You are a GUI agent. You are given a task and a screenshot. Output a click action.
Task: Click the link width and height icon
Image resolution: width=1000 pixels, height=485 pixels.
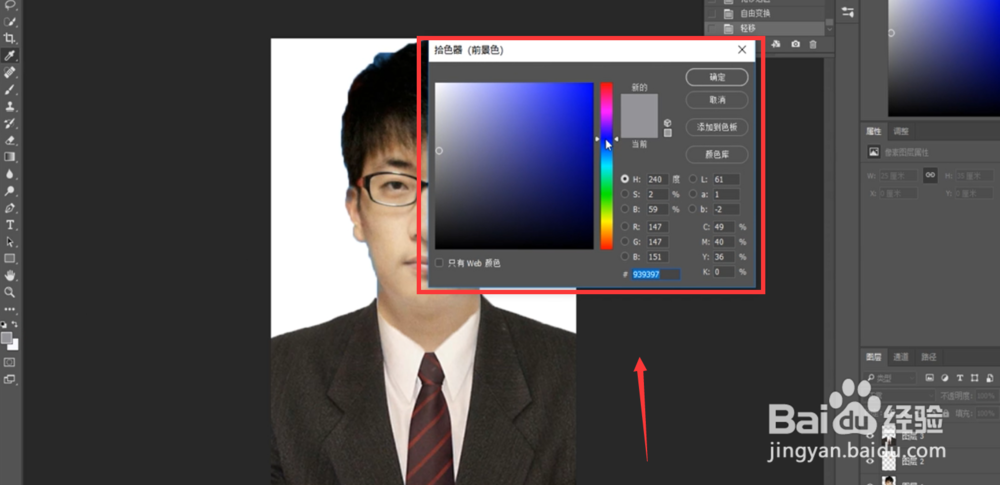[x=930, y=175]
